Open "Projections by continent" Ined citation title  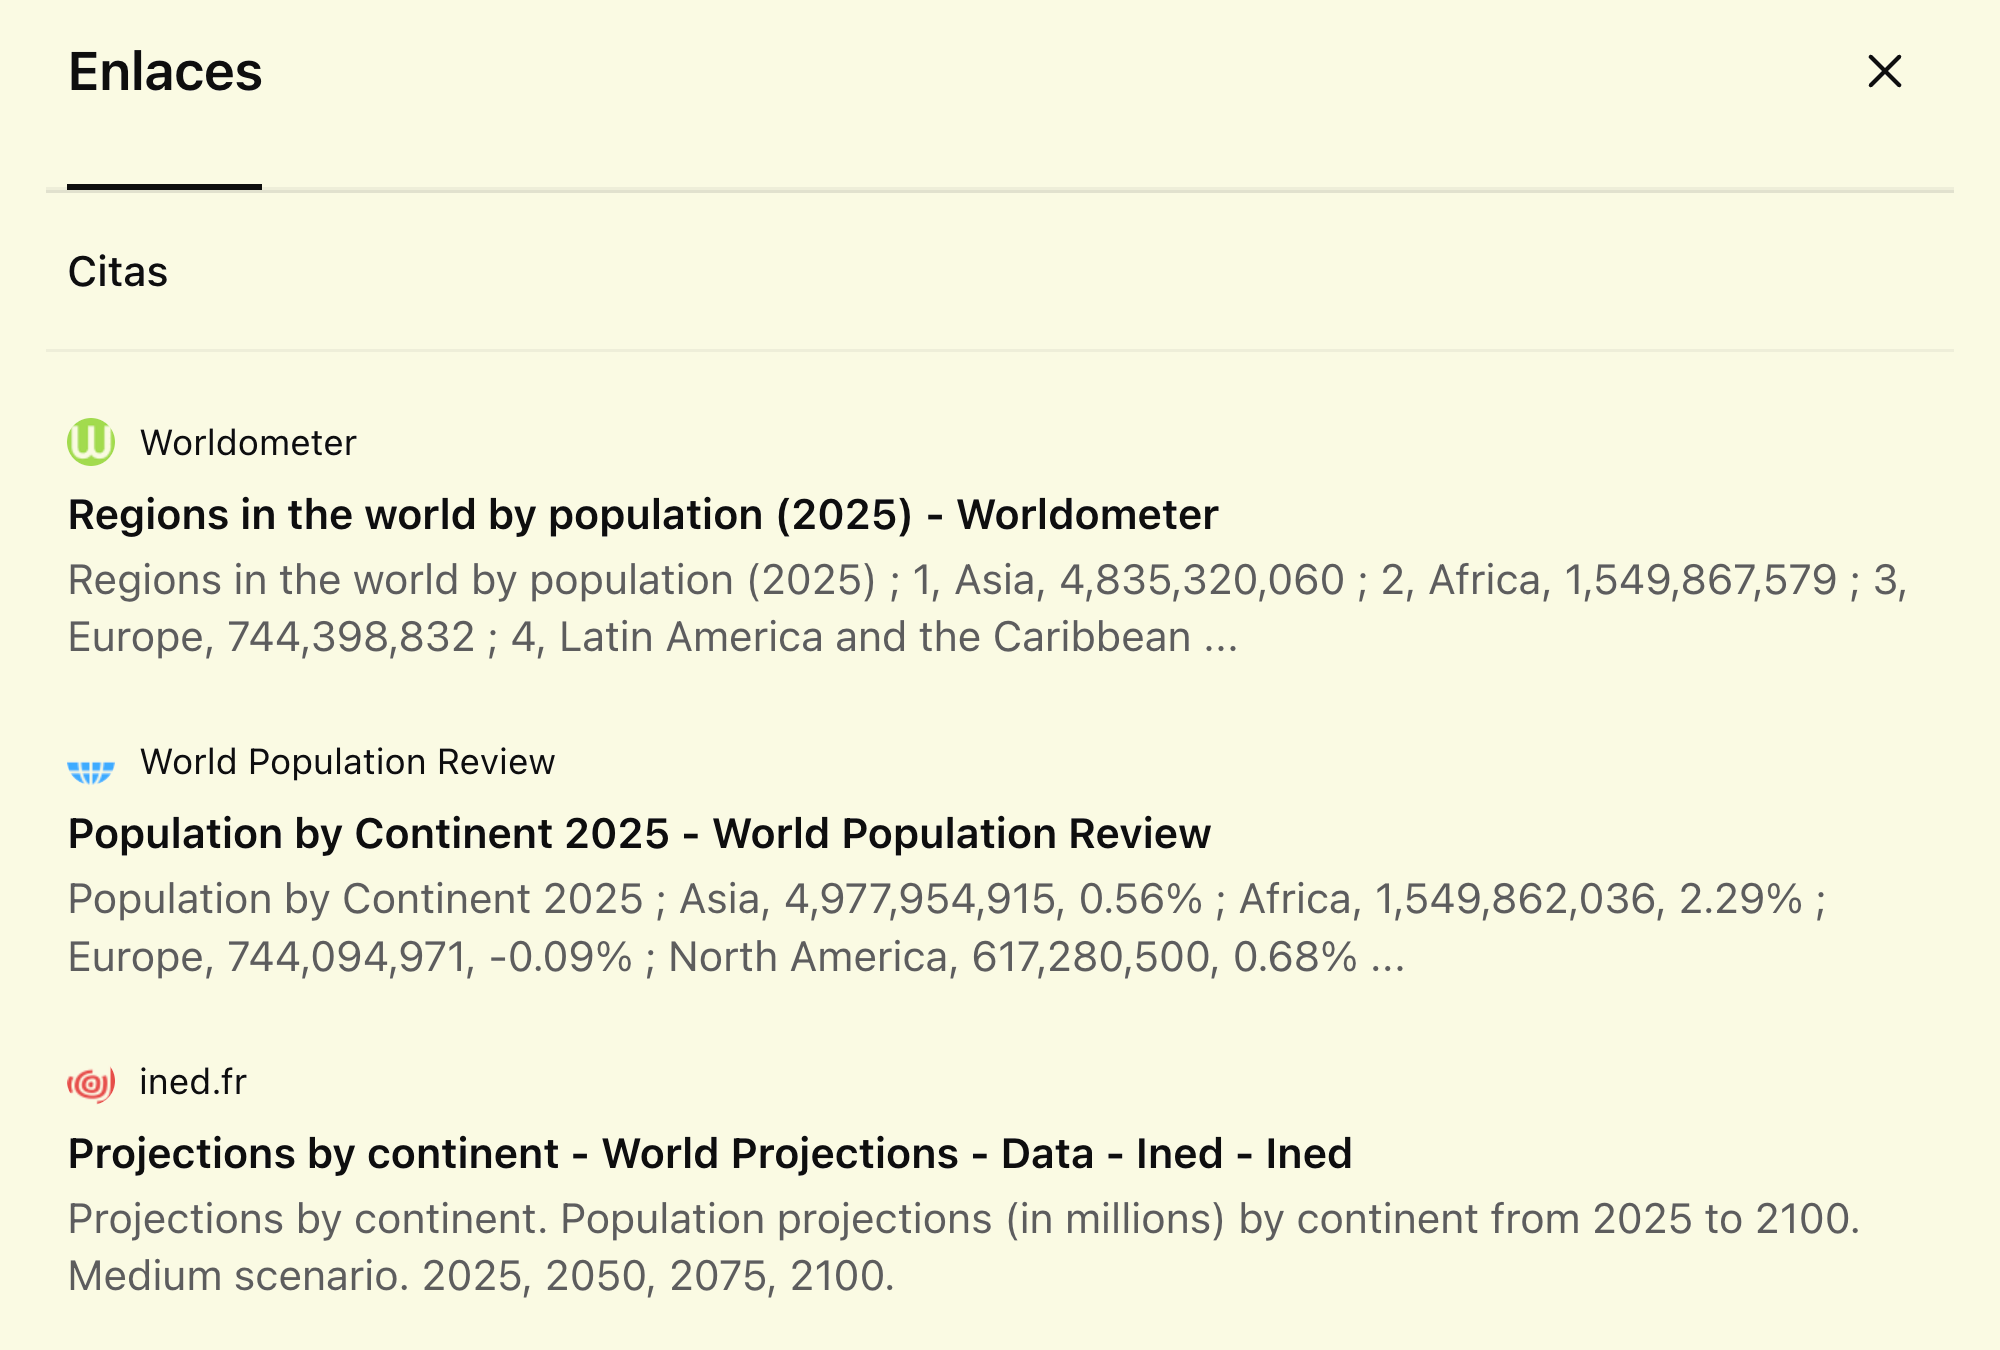click(710, 1154)
